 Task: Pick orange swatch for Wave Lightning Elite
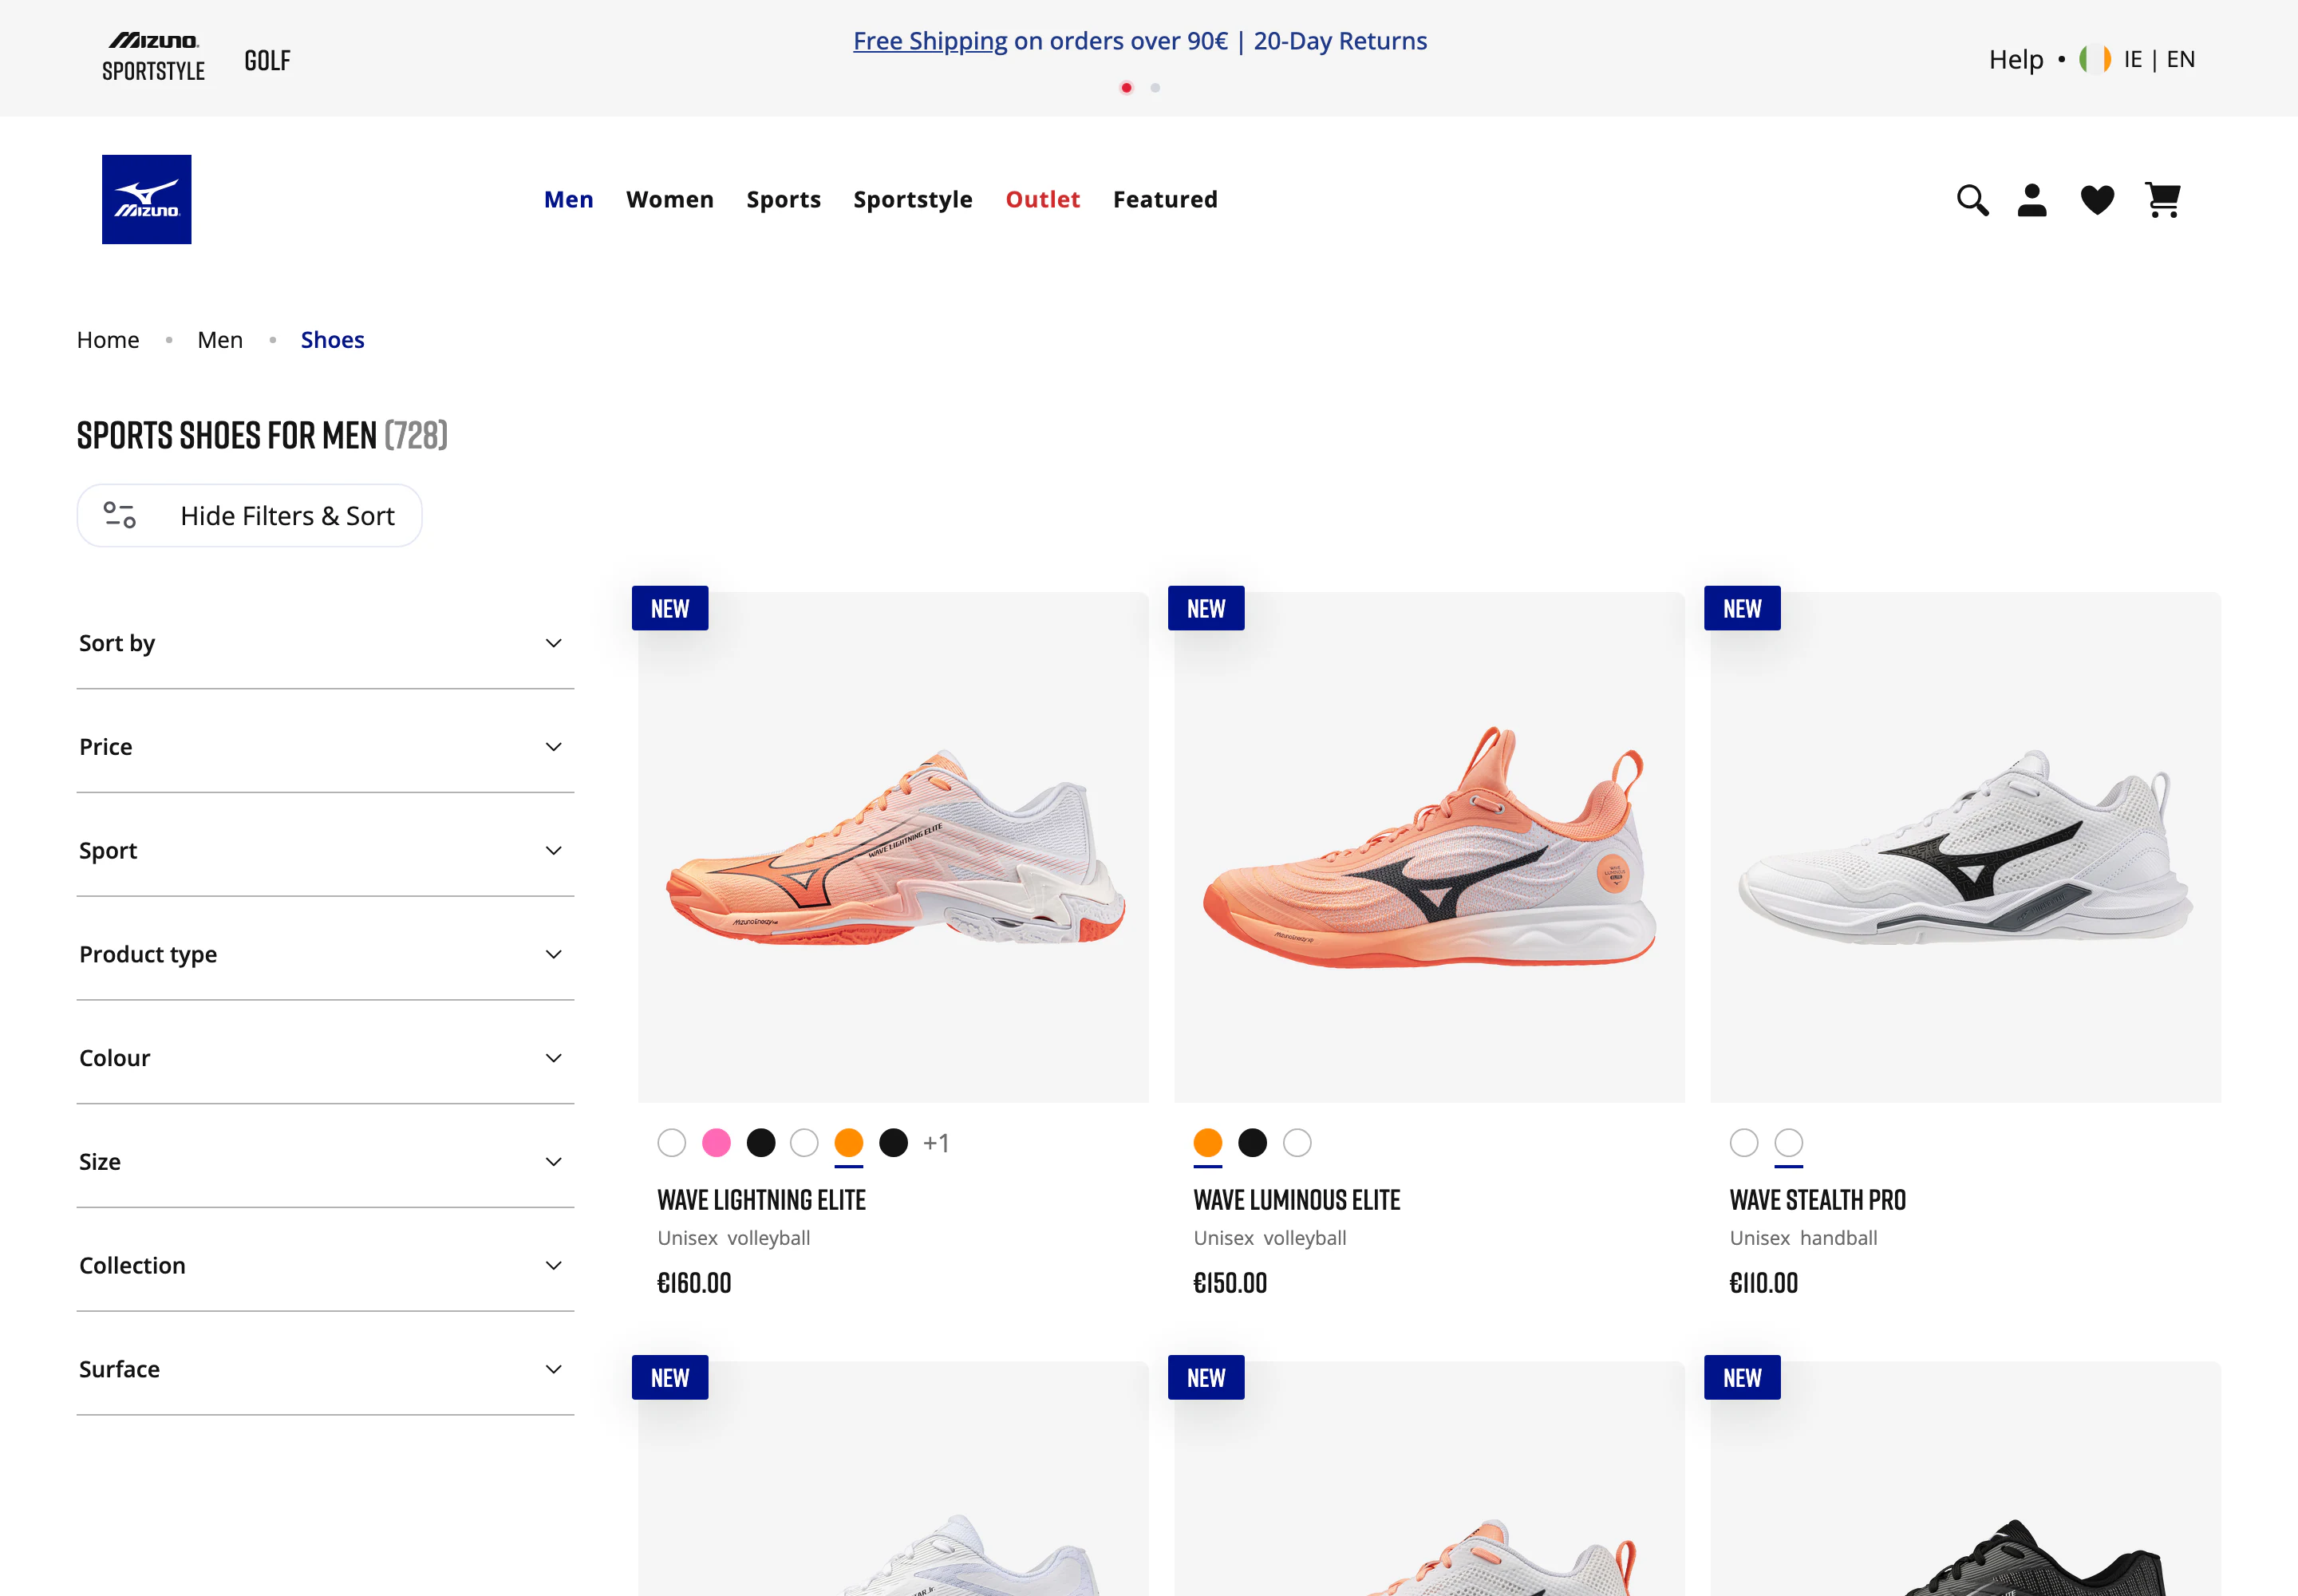coord(849,1142)
